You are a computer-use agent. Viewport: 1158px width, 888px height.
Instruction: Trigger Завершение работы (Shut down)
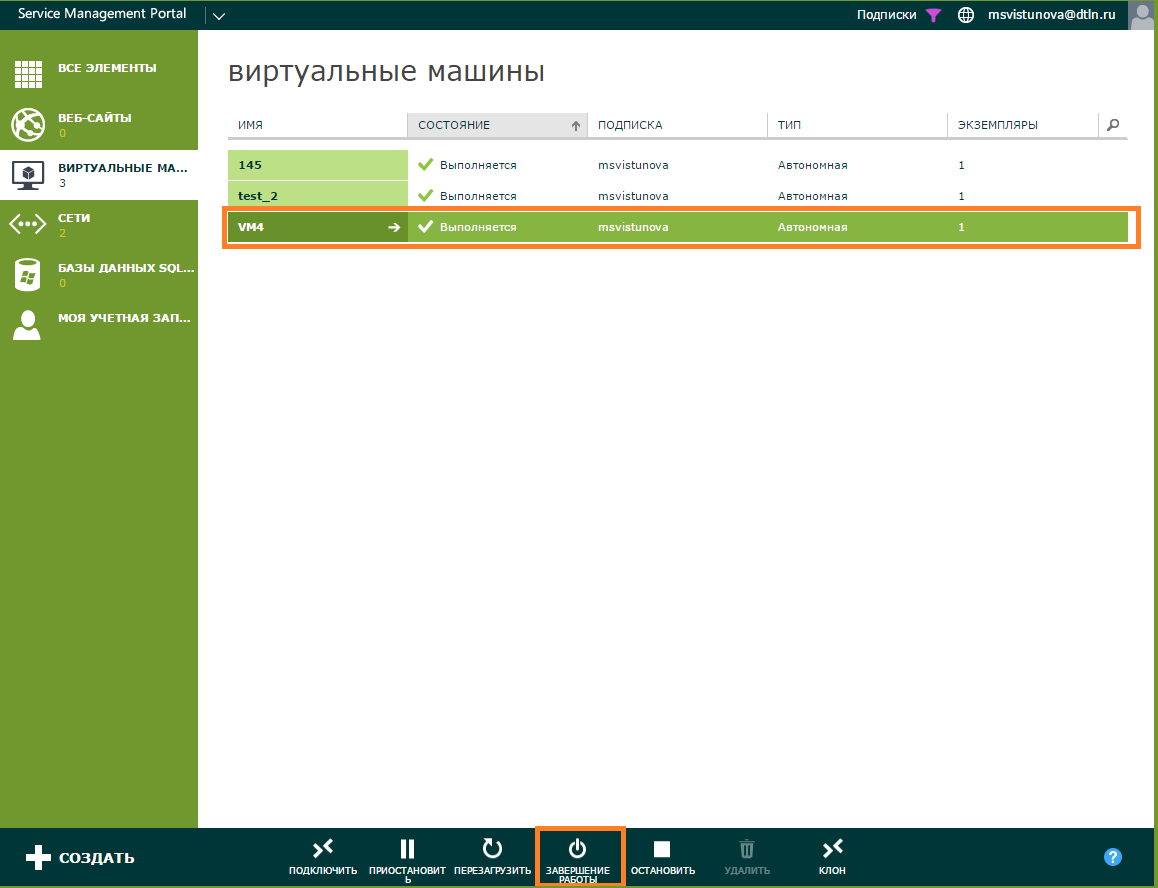(x=579, y=855)
